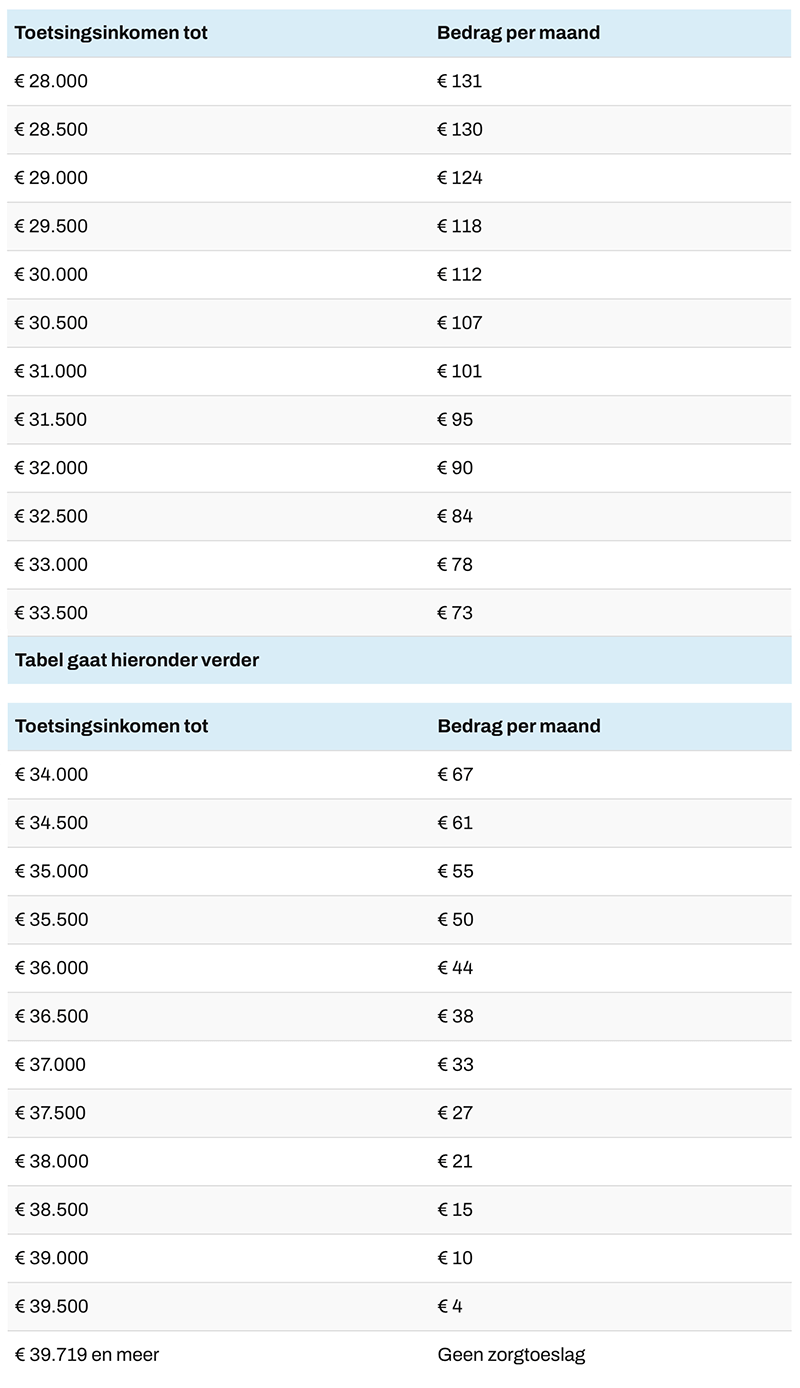Viewport: 800px width, 1388px height.
Task: Click the € 39.500 income cell
Action: coord(51,1306)
